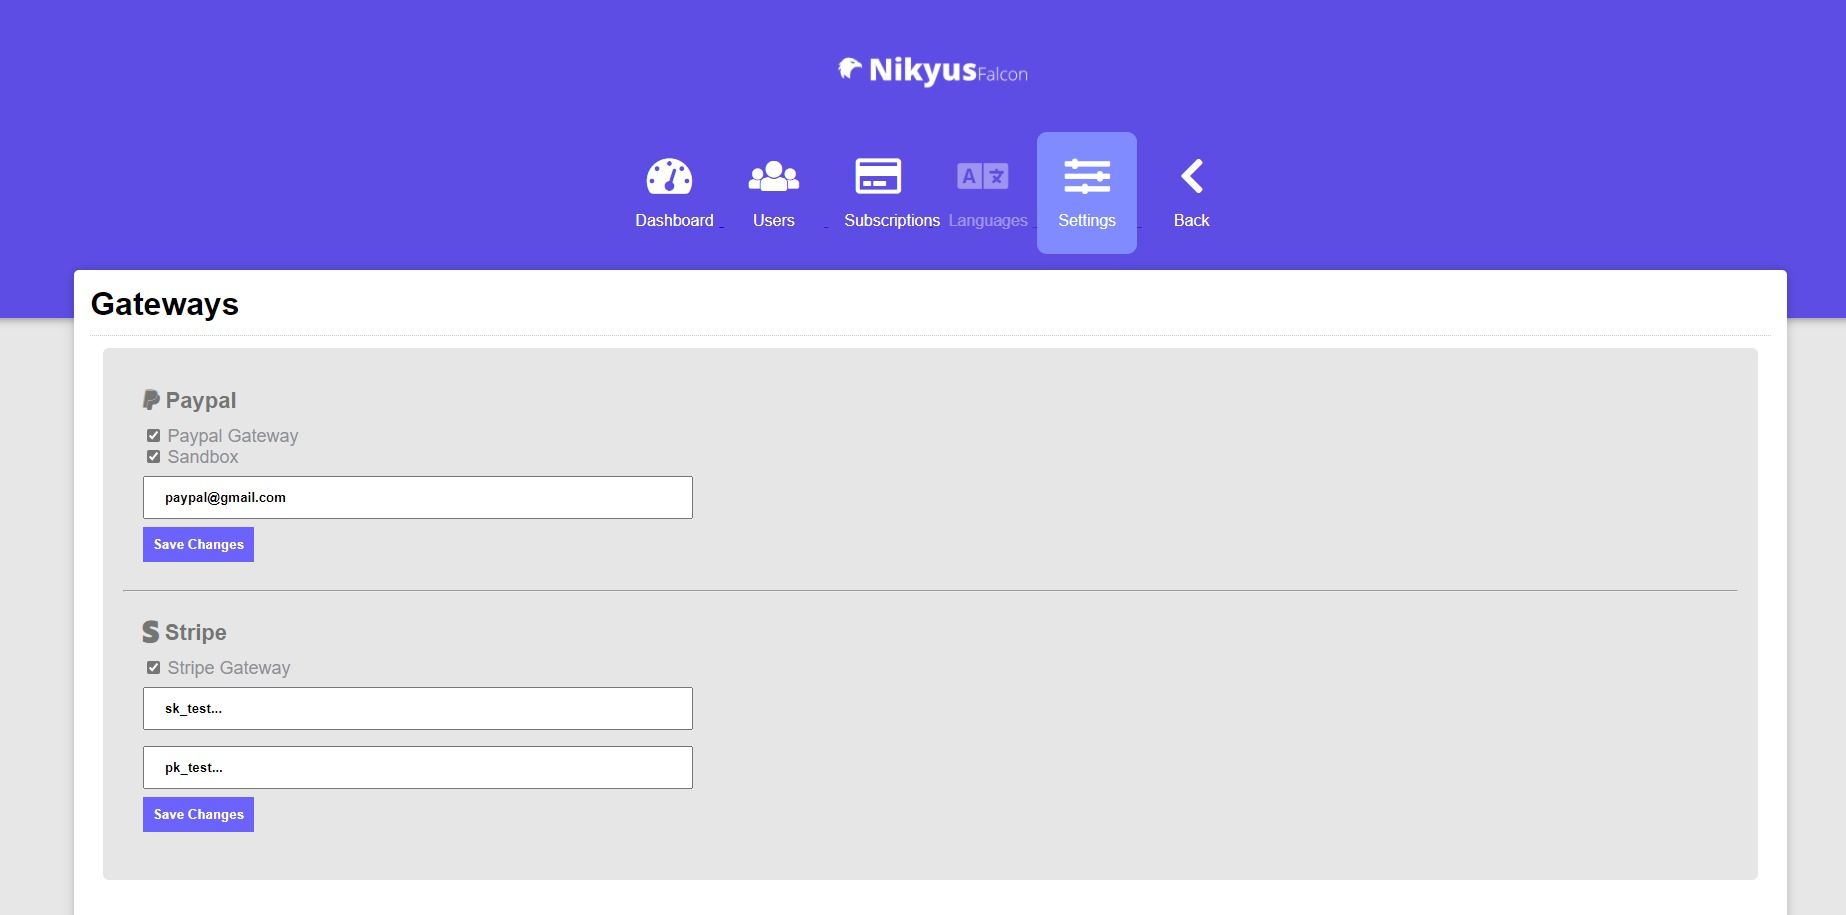Click the Paypal logo icon
Screen dimensions: 1846x915
pos(151,400)
